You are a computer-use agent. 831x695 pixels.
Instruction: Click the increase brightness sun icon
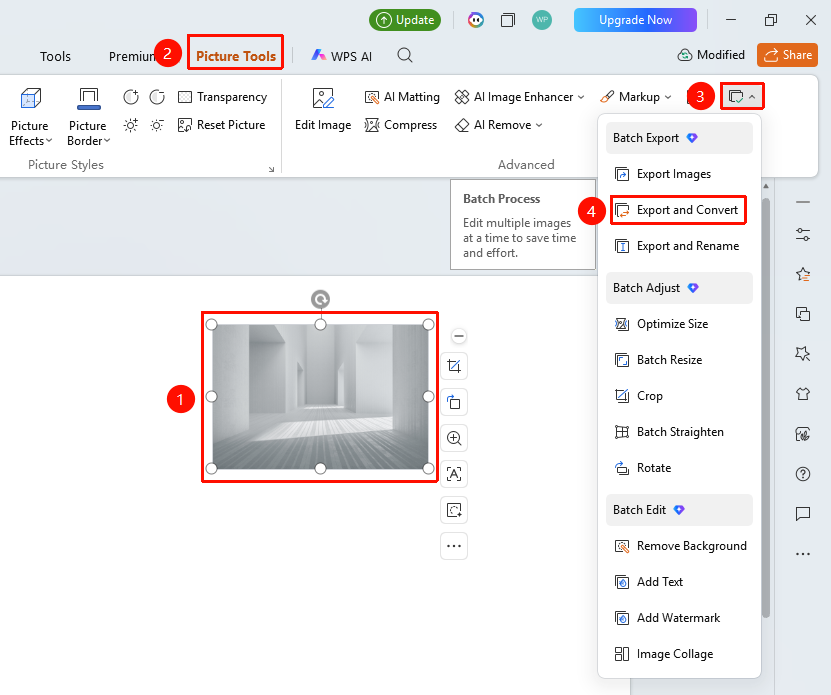(x=130, y=125)
